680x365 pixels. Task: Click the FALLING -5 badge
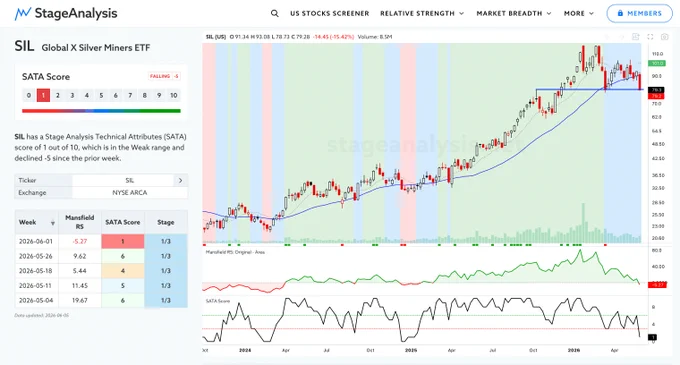coord(164,76)
